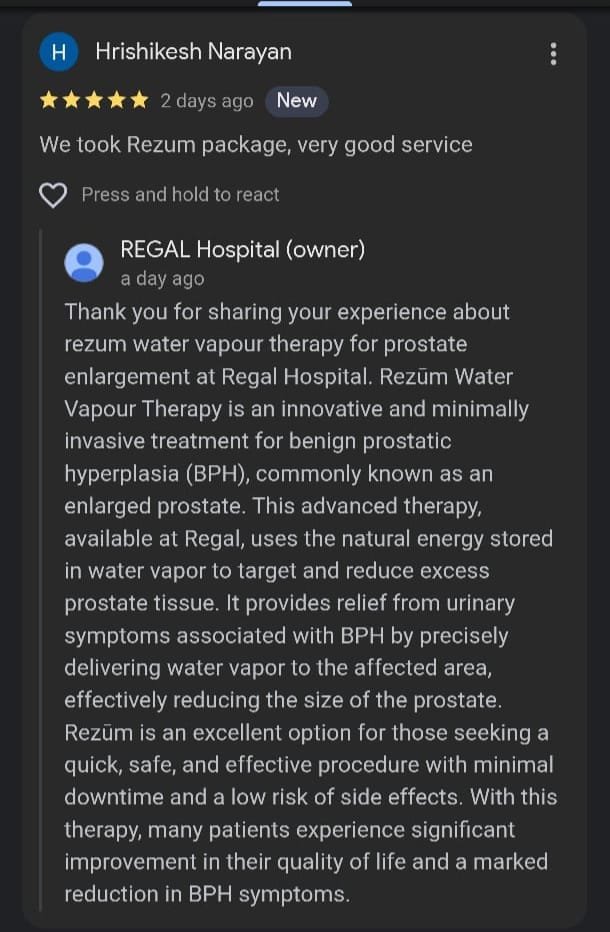The width and height of the screenshot is (610, 932).
Task: Click the first star in the rating
Action: [x=49, y=101]
